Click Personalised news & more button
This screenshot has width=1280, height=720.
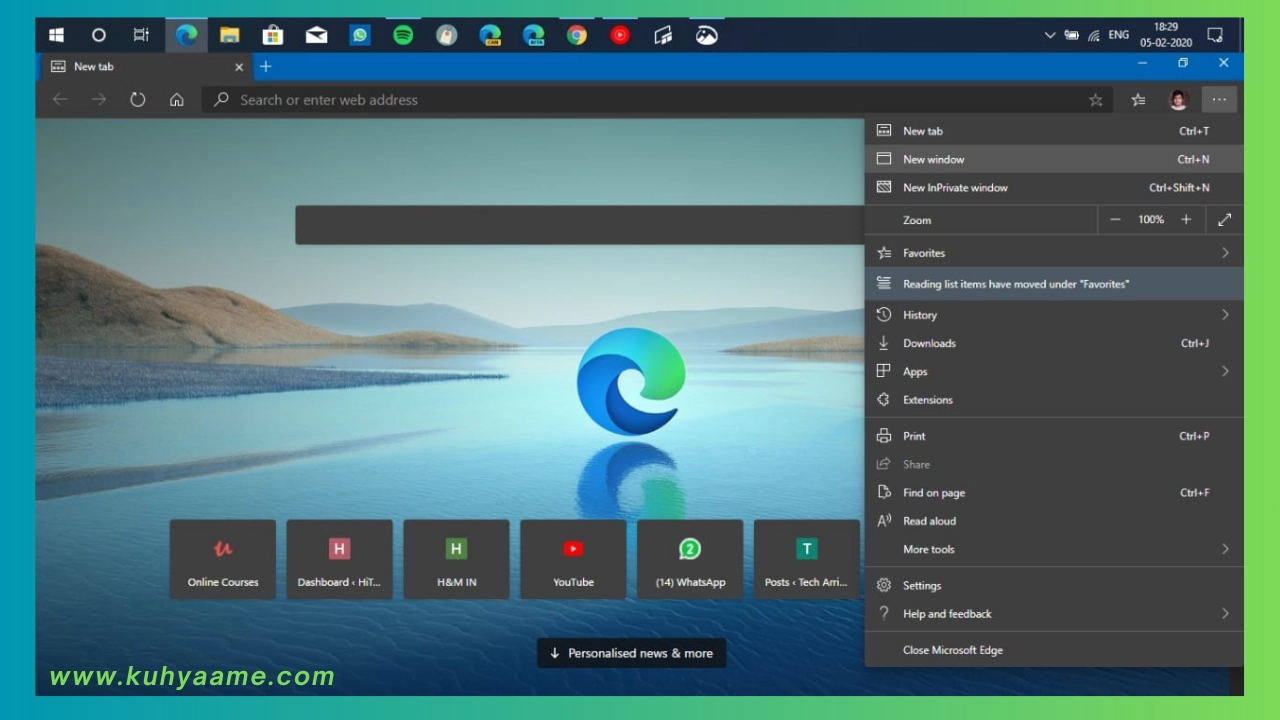click(632, 653)
